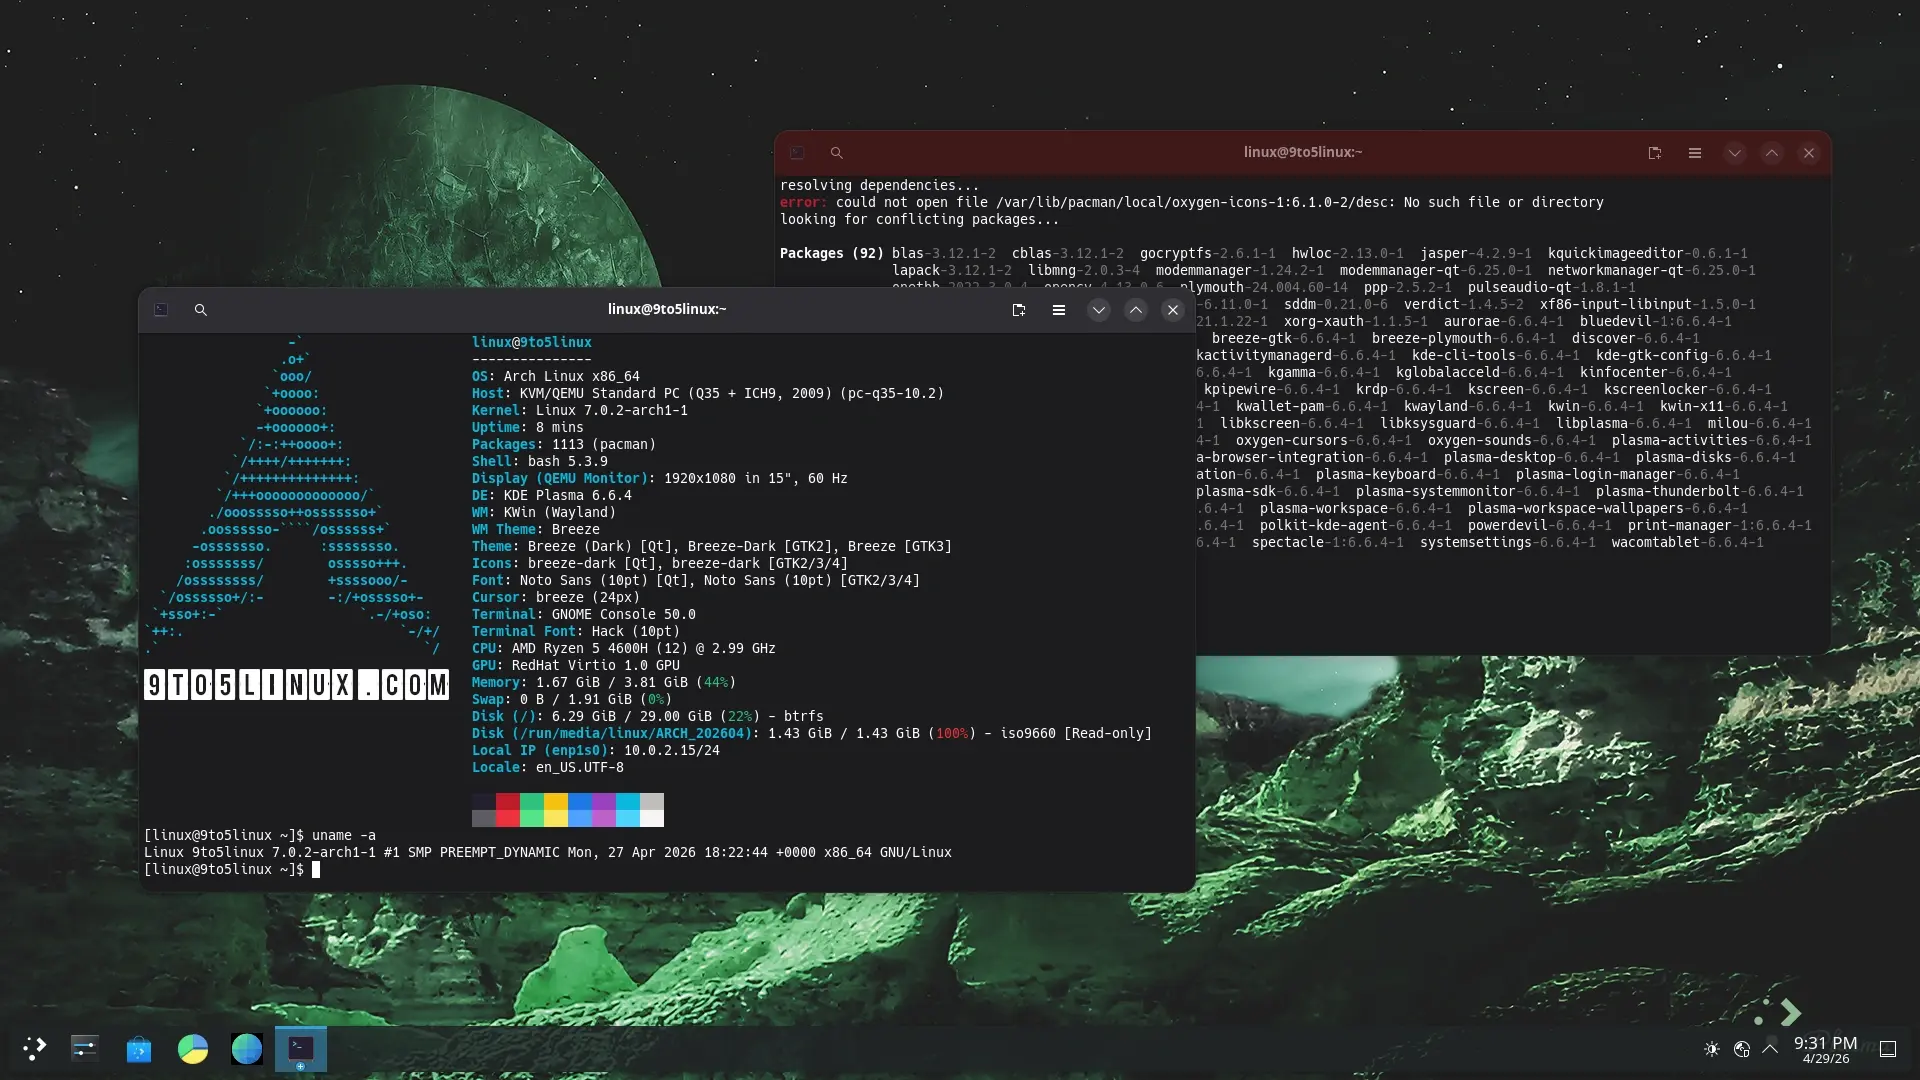Image resolution: width=1920 pixels, height=1080 pixels.
Task: Expand hidden system tray icons arrow
Action: (x=1770, y=1049)
